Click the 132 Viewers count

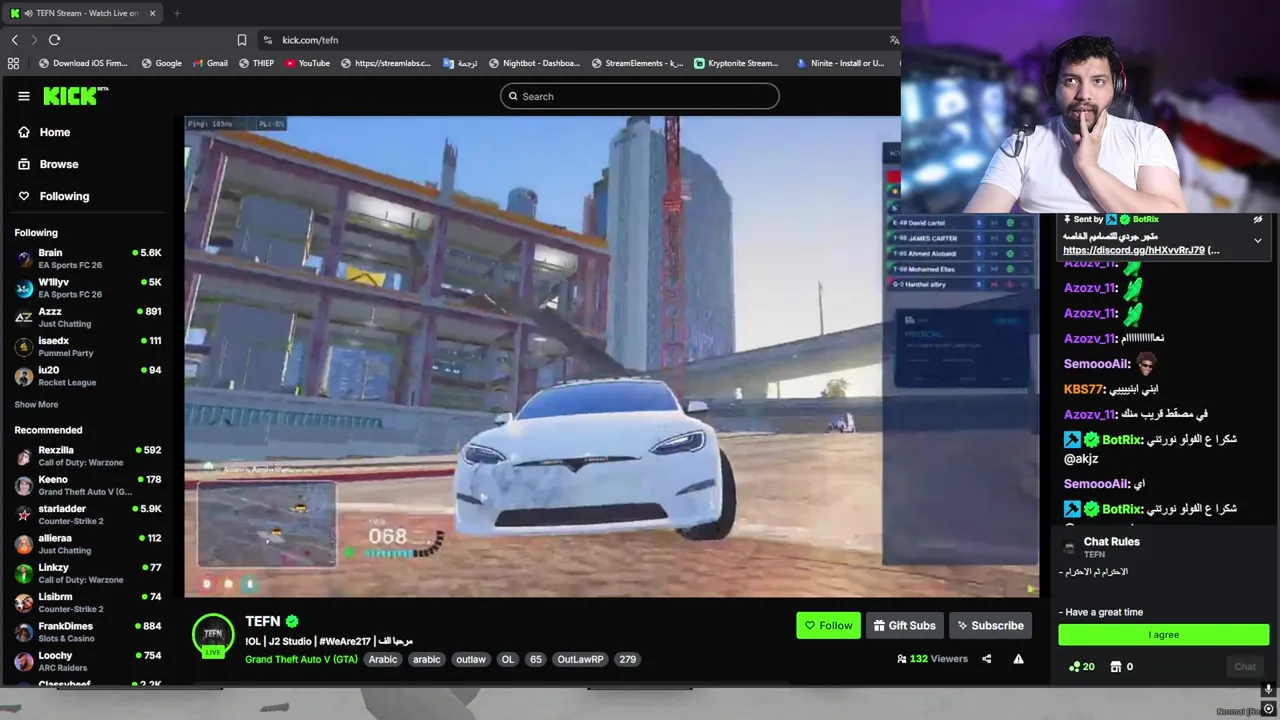click(x=933, y=659)
